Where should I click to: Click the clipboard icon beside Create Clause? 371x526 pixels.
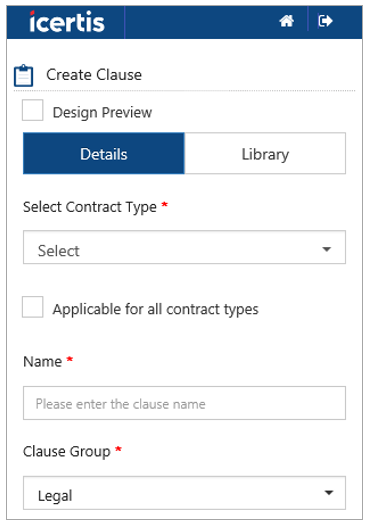pyautogui.click(x=23, y=75)
